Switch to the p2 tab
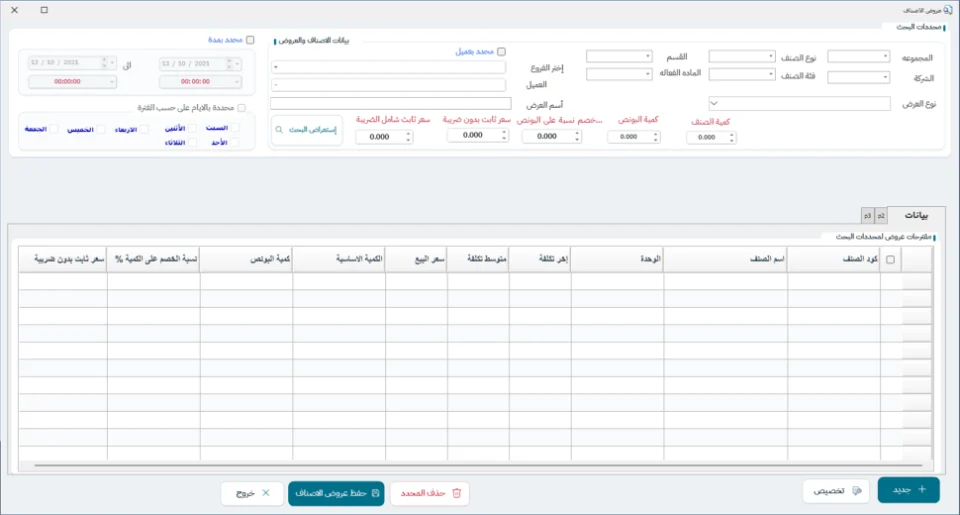Screen dimensions: 960x515 tap(880, 216)
